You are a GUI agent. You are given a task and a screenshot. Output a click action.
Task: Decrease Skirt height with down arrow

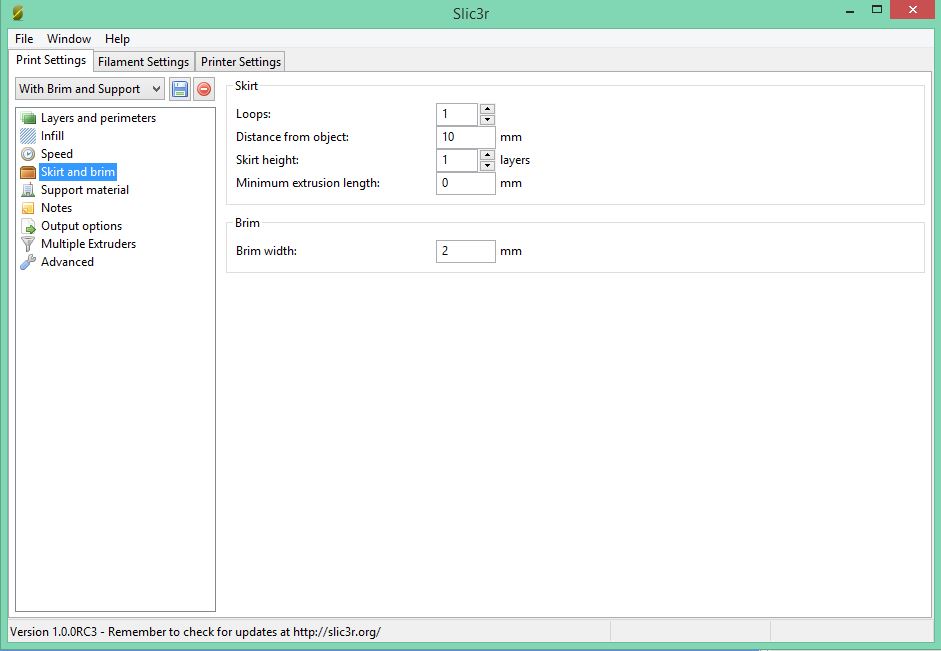click(x=487, y=166)
